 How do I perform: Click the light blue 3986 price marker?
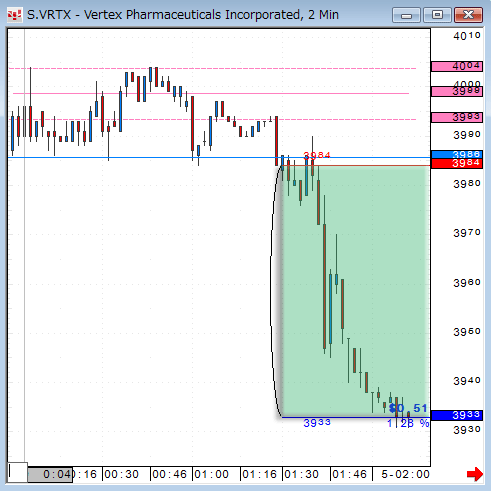point(457,154)
